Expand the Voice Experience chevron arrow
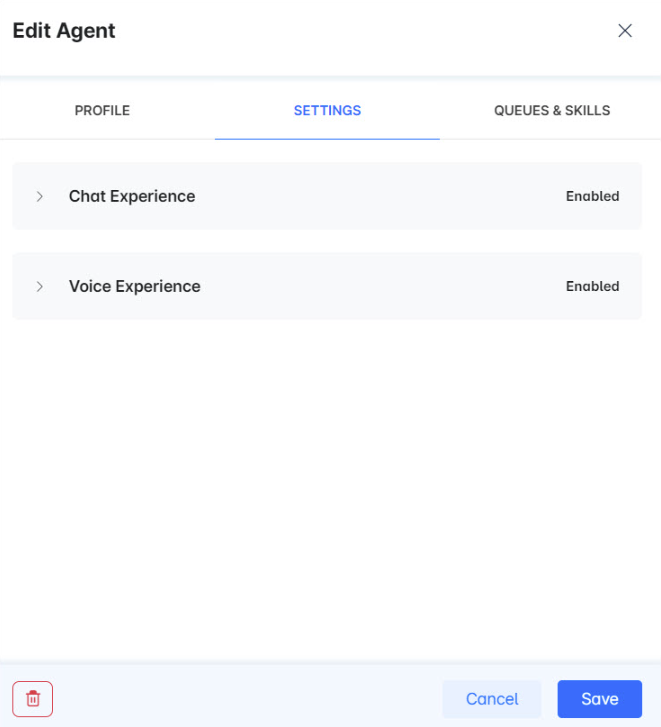Image resolution: width=661 pixels, height=727 pixels. click(40, 286)
